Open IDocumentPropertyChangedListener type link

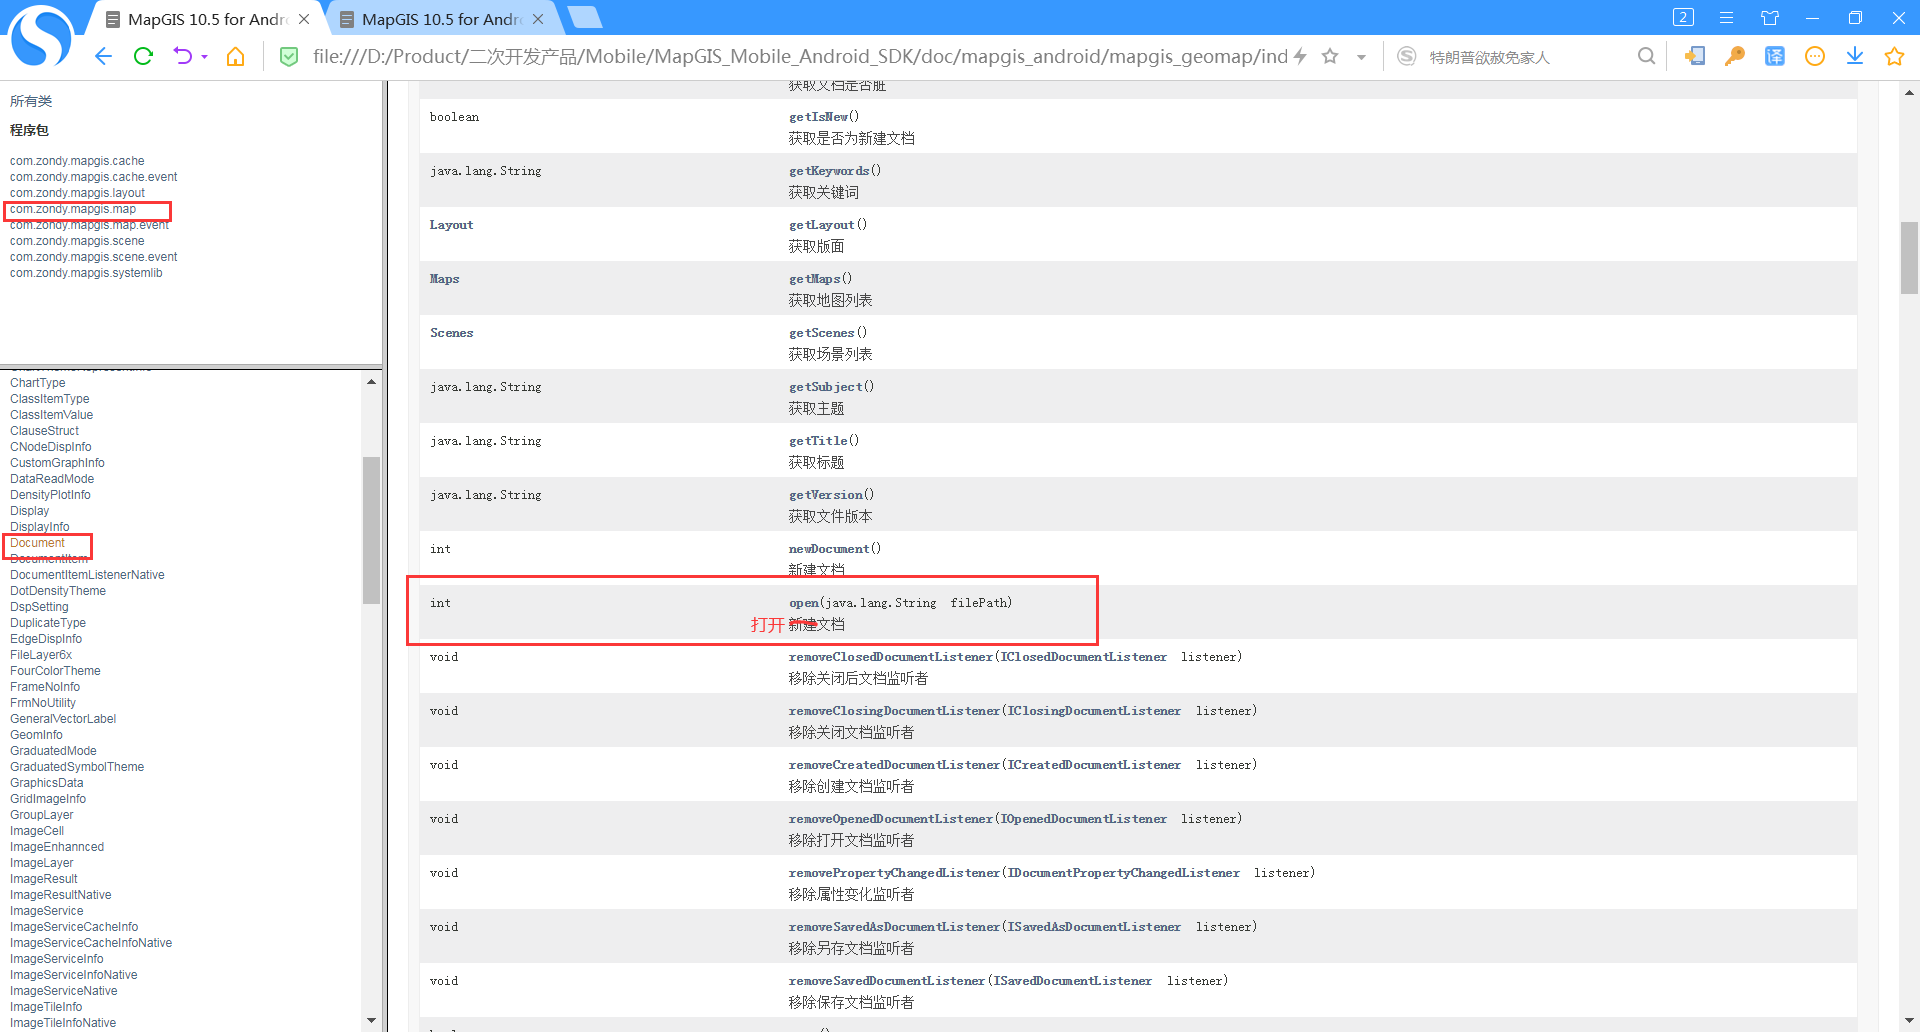point(1123,873)
